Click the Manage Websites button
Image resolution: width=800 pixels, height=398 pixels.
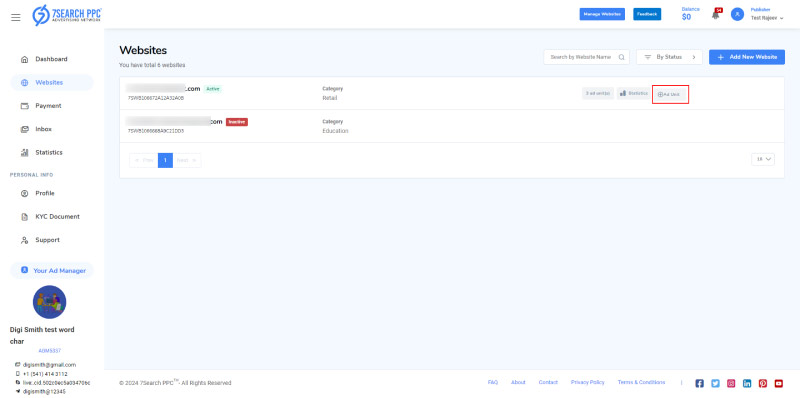coord(602,14)
